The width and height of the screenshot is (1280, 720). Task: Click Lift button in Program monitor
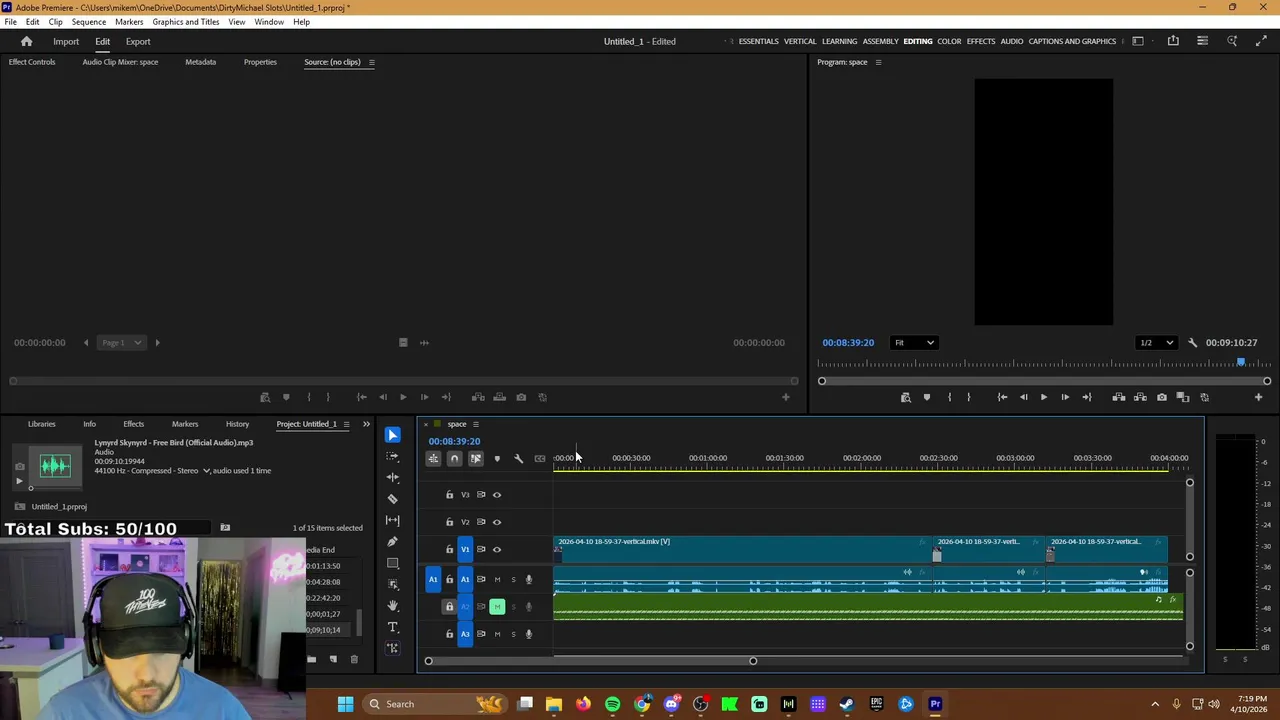pos(1119,397)
